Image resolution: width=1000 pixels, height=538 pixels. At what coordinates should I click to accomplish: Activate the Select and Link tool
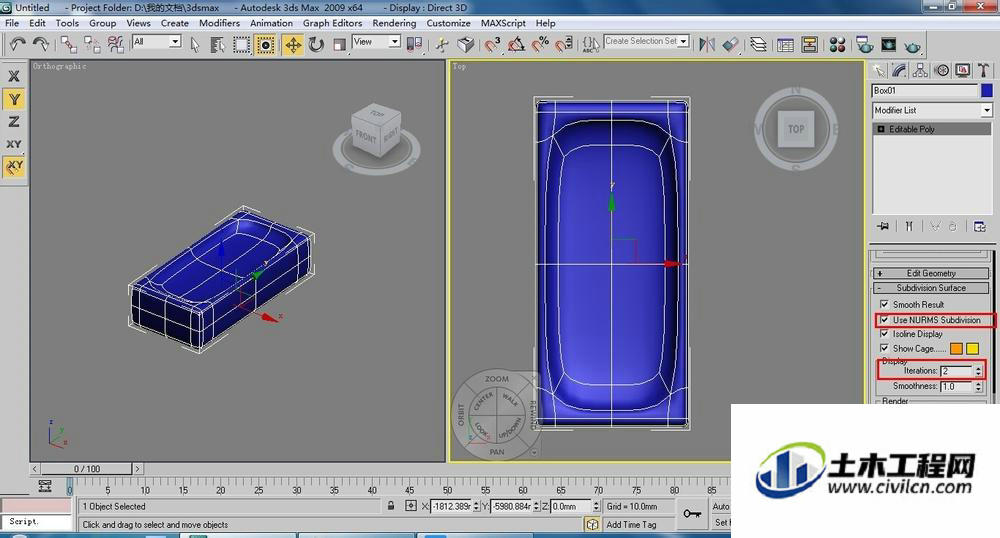coord(69,44)
